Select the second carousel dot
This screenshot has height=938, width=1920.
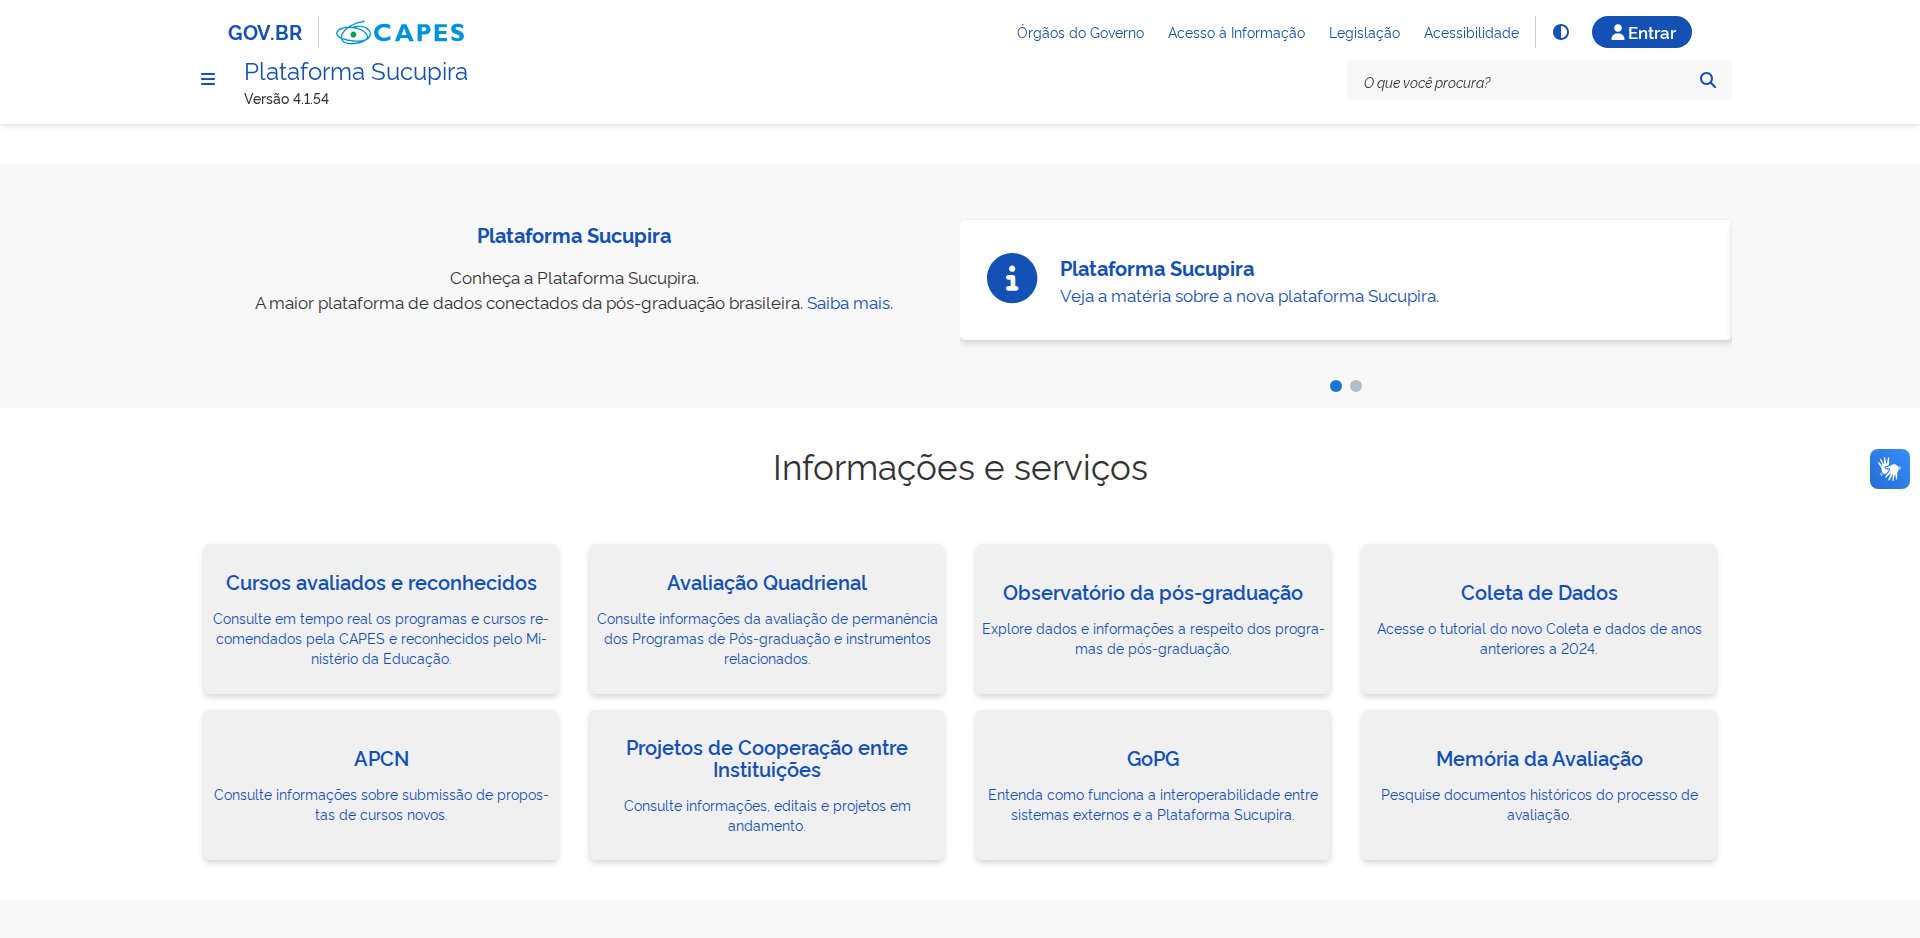point(1356,386)
